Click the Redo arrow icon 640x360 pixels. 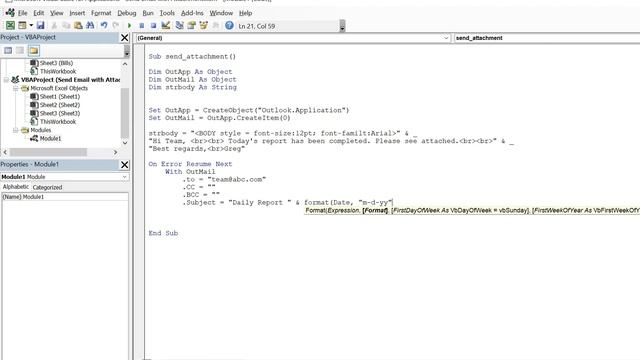pyautogui.click(x=116, y=25)
